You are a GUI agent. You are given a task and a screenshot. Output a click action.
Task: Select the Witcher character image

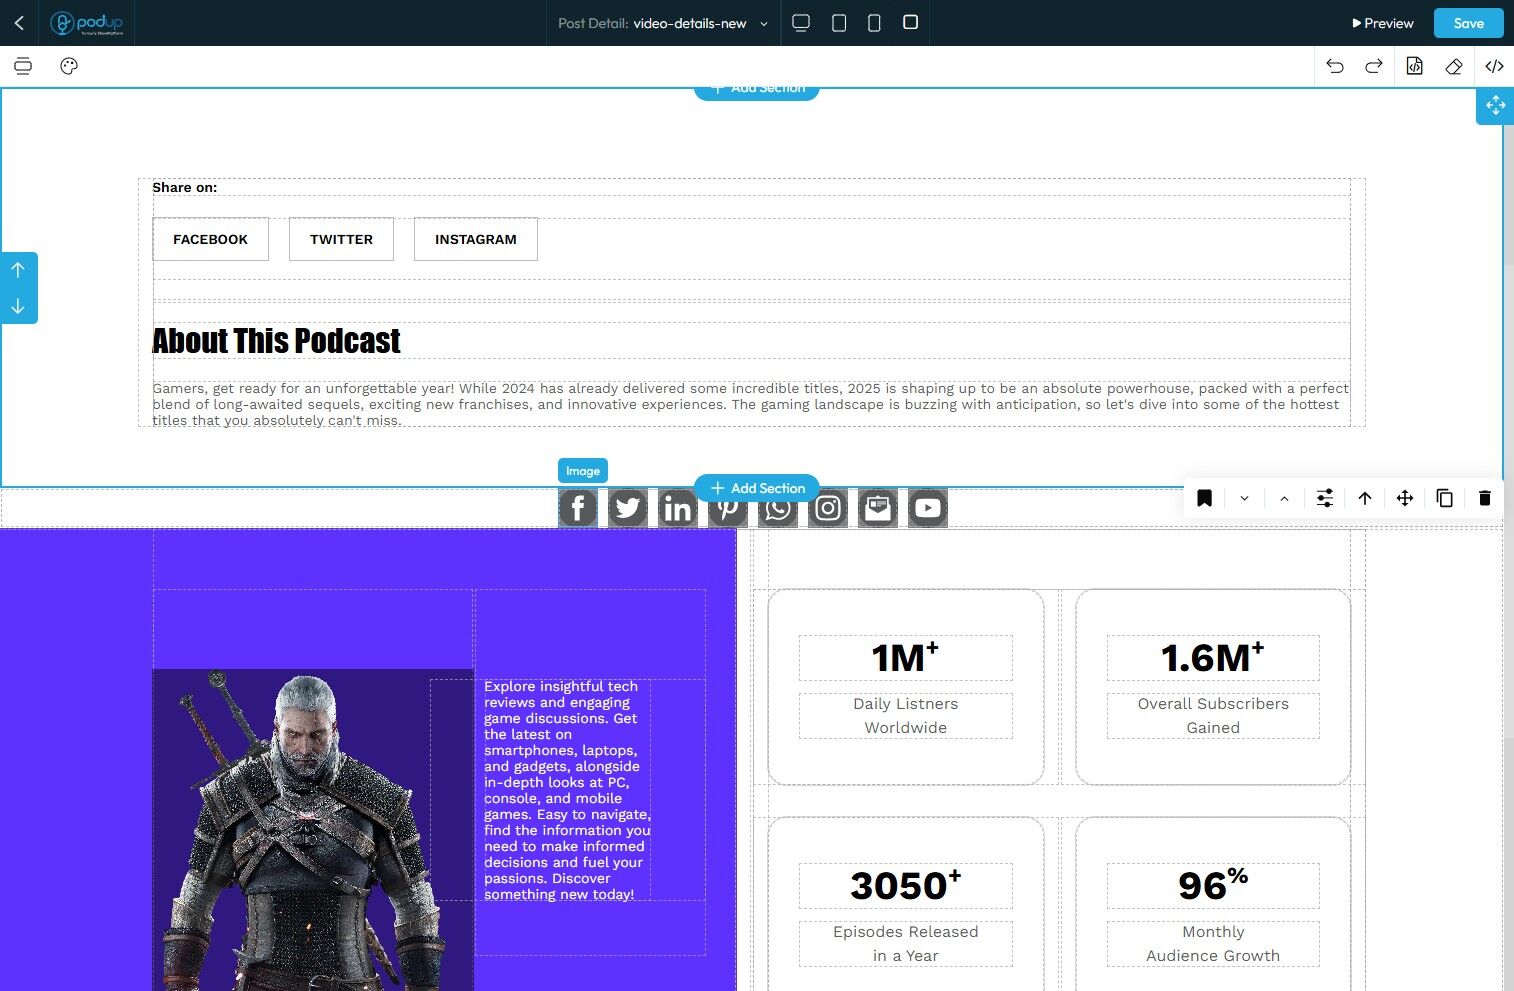[x=313, y=830]
